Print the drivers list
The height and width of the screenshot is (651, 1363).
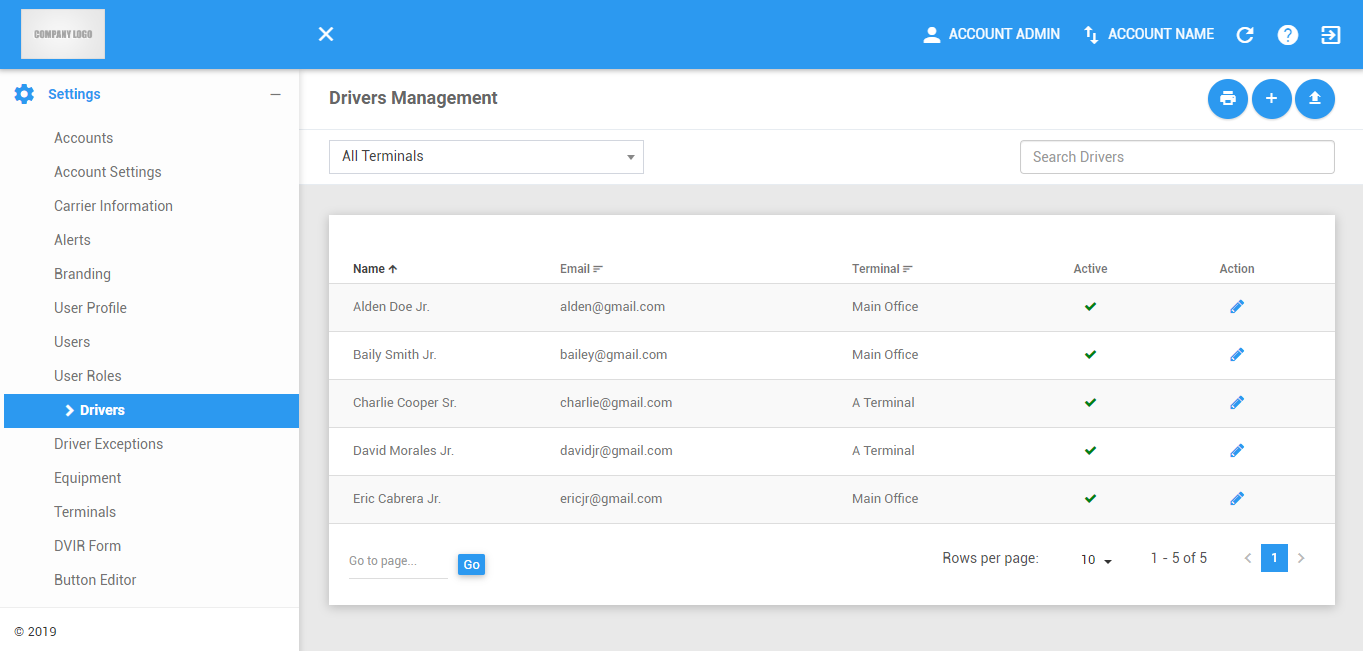[1228, 98]
